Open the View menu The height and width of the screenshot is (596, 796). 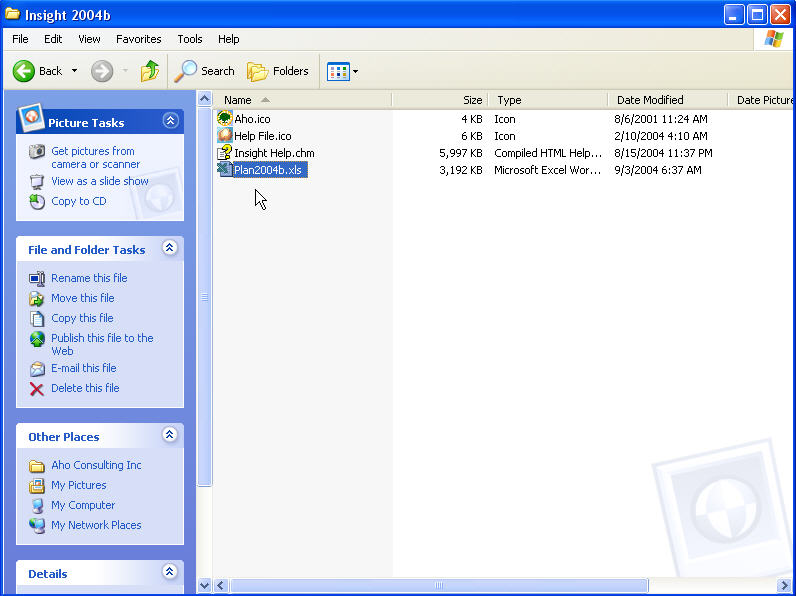point(89,39)
